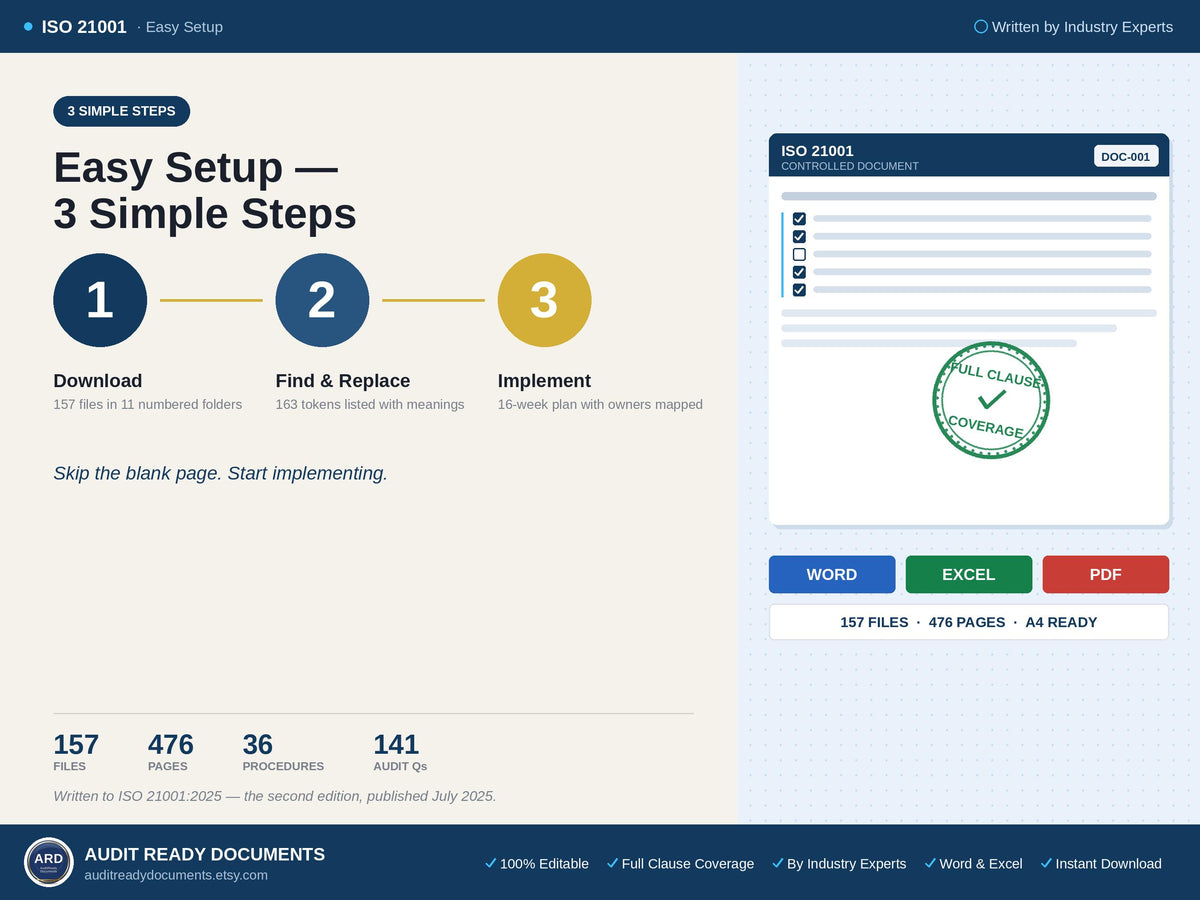Image resolution: width=1200 pixels, height=900 pixels.
Task: Click the checkmark beside 100% Editable
Action: 490,863
